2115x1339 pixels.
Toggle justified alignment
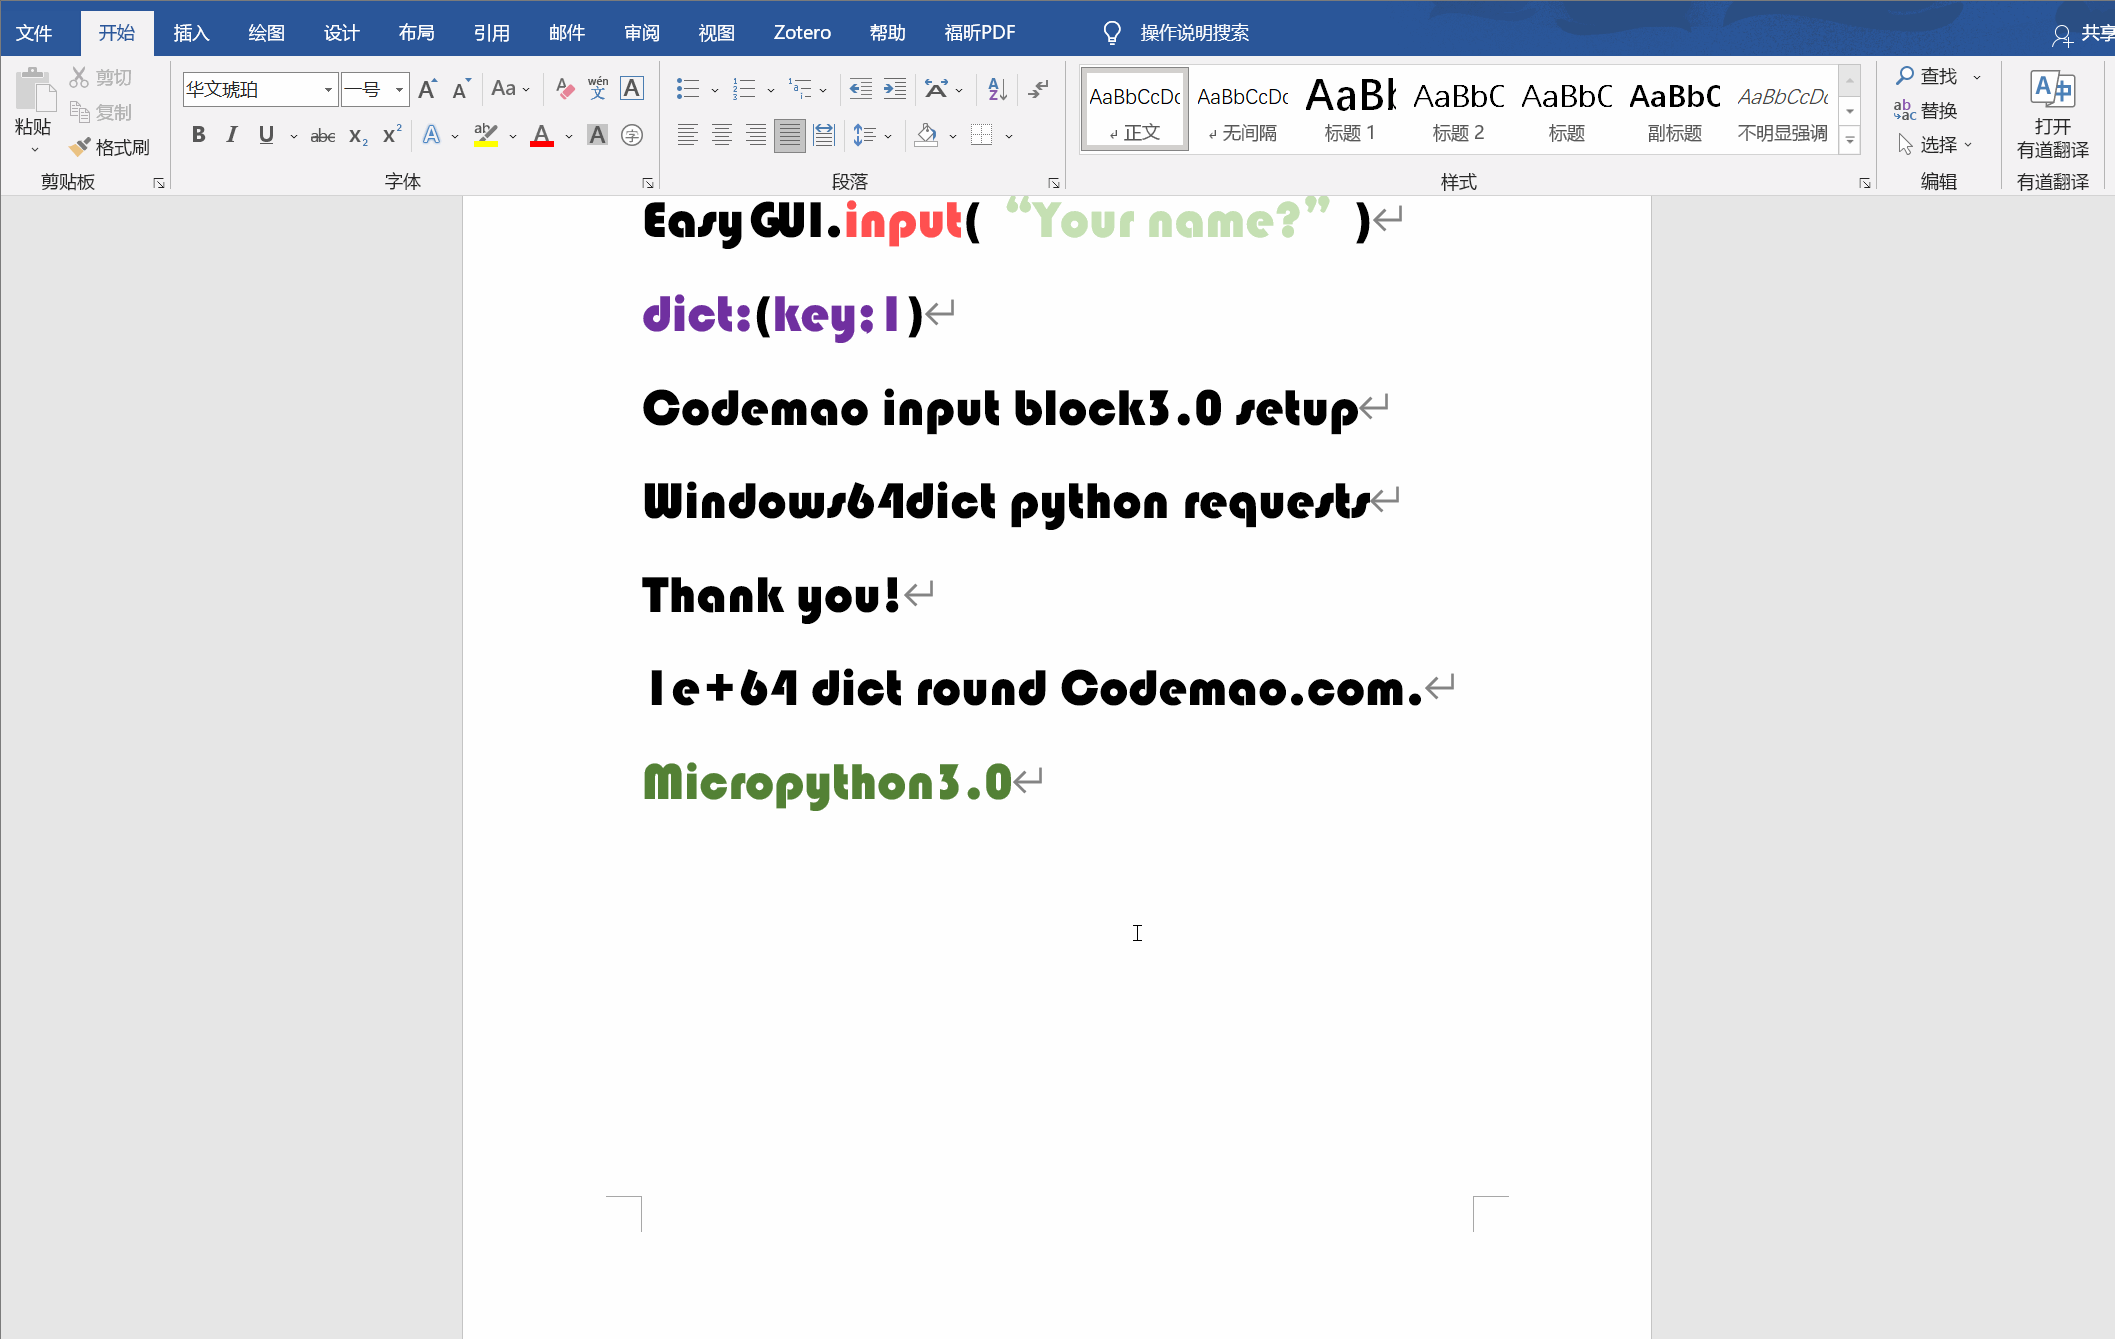(789, 135)
